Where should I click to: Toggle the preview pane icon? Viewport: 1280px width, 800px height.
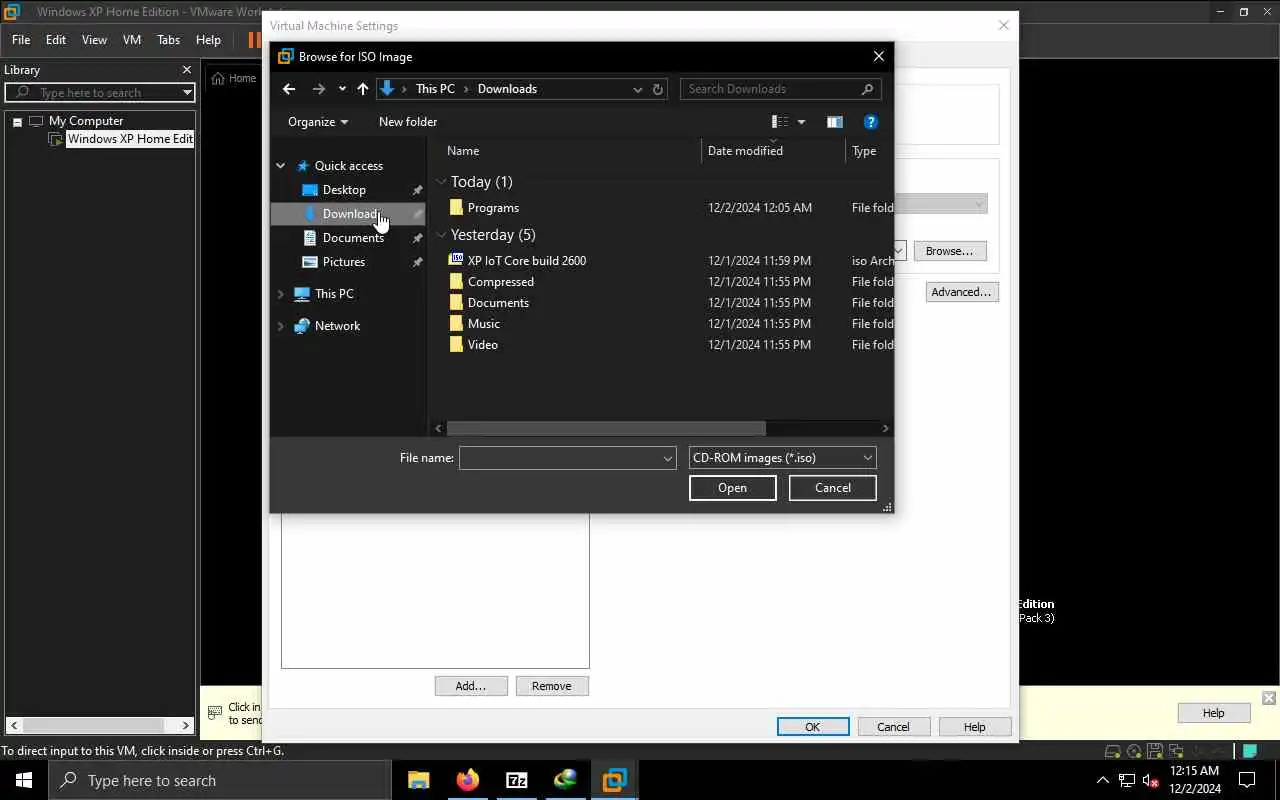click(x=835, y=122)
